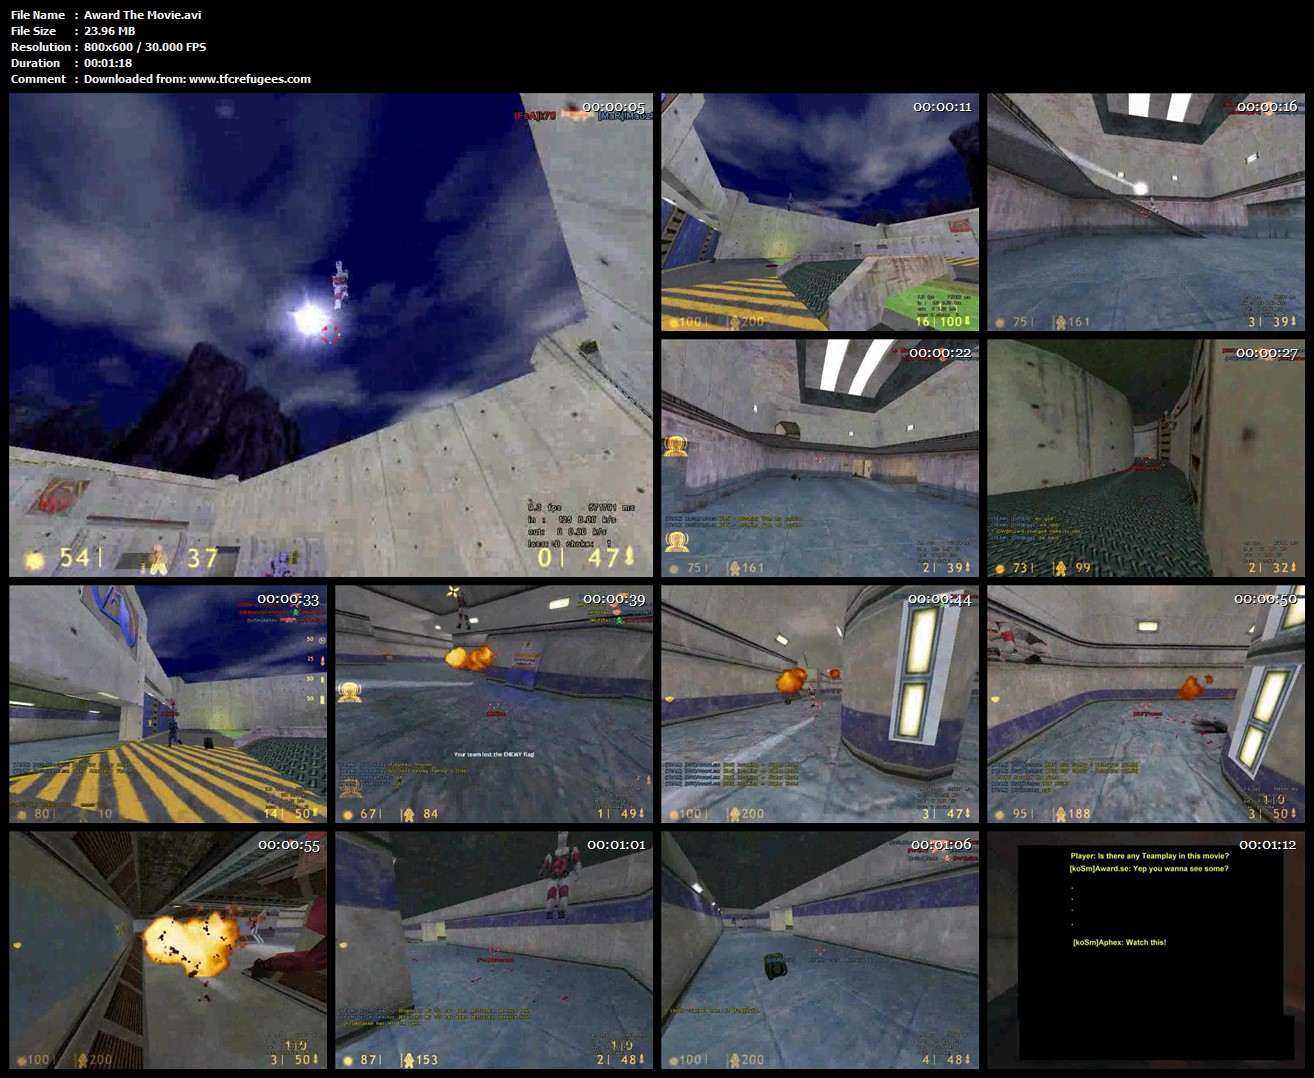The width and height of the screenshot is (1314, 1078).
Task: Select the thumbnail stamped 00:00:16
Action: [1146, 212]
